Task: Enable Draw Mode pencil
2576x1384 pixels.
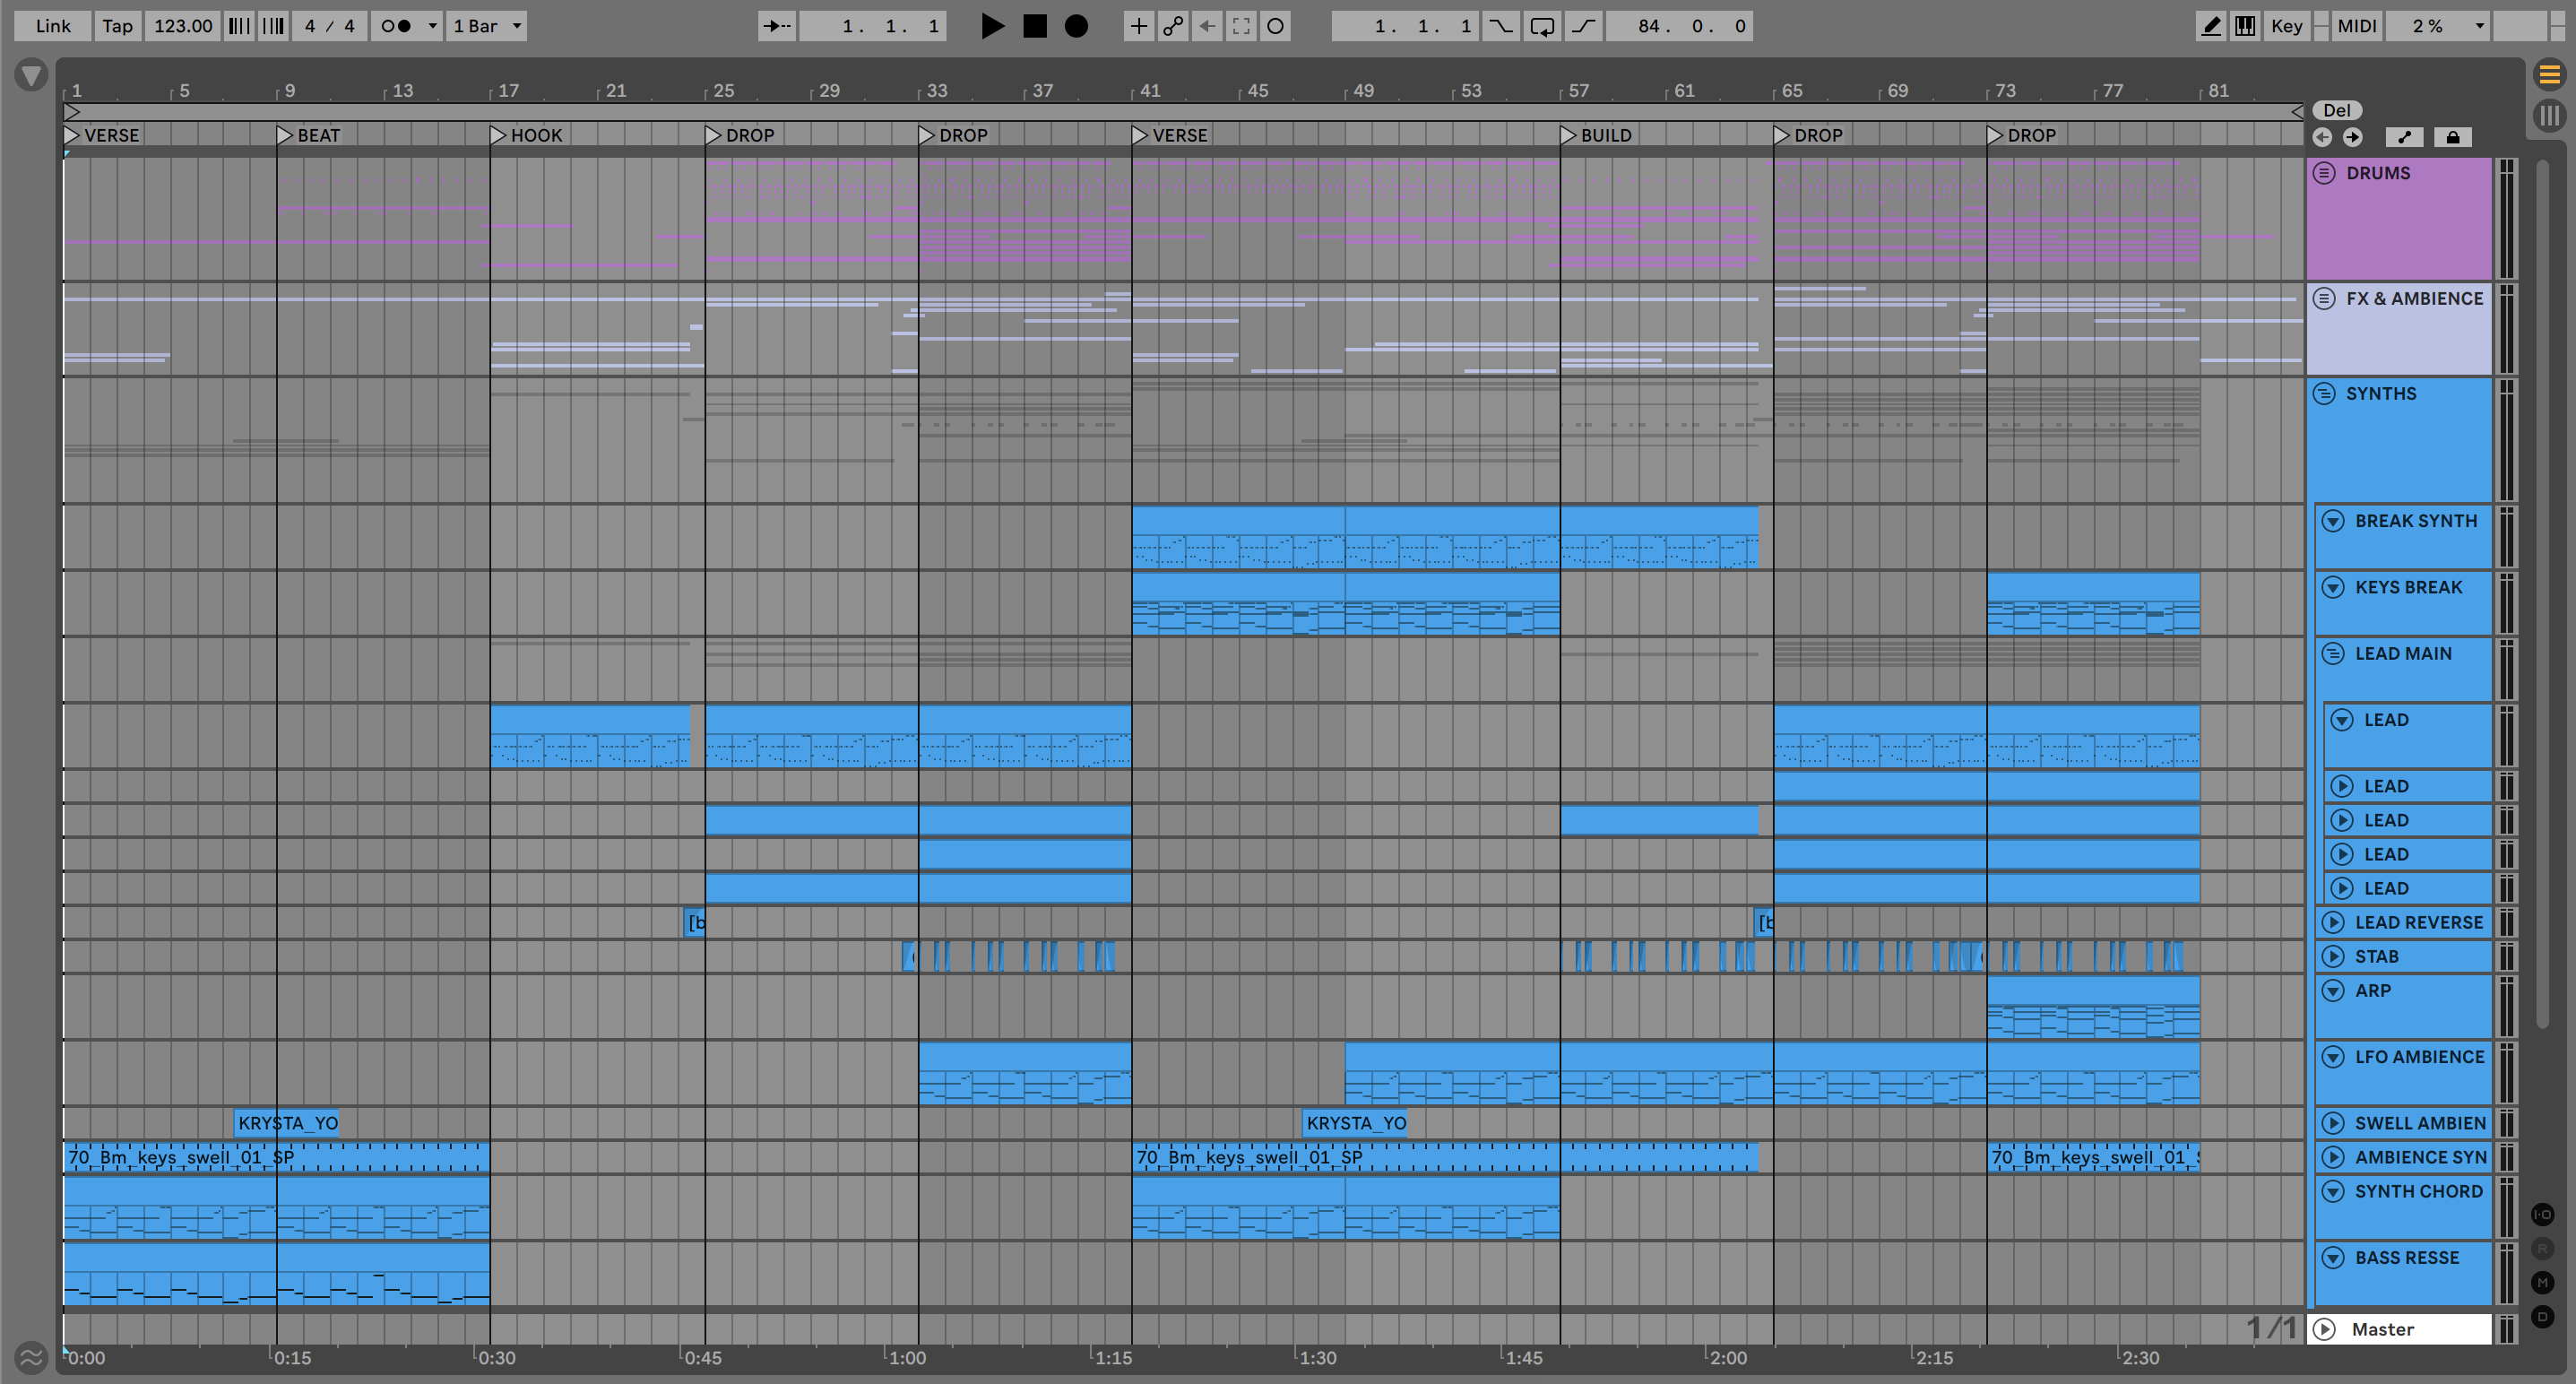Action: [x=2211, y=26]
